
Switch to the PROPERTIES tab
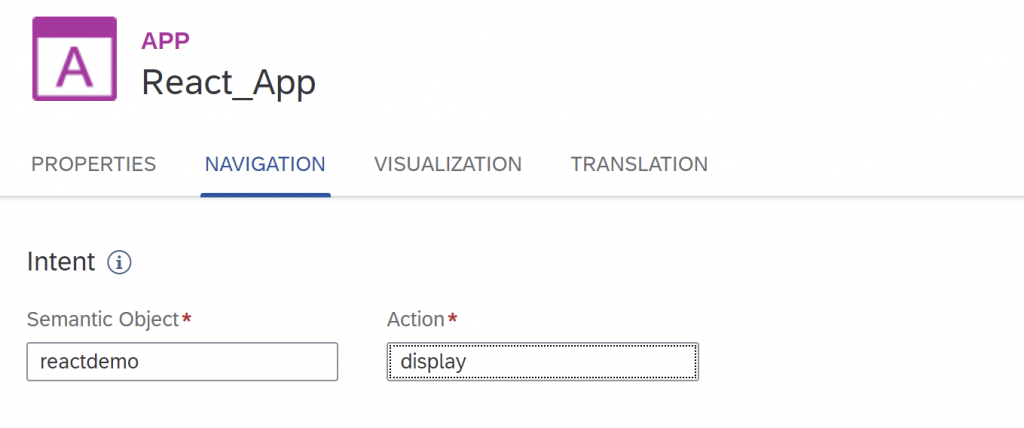(93, 163)
